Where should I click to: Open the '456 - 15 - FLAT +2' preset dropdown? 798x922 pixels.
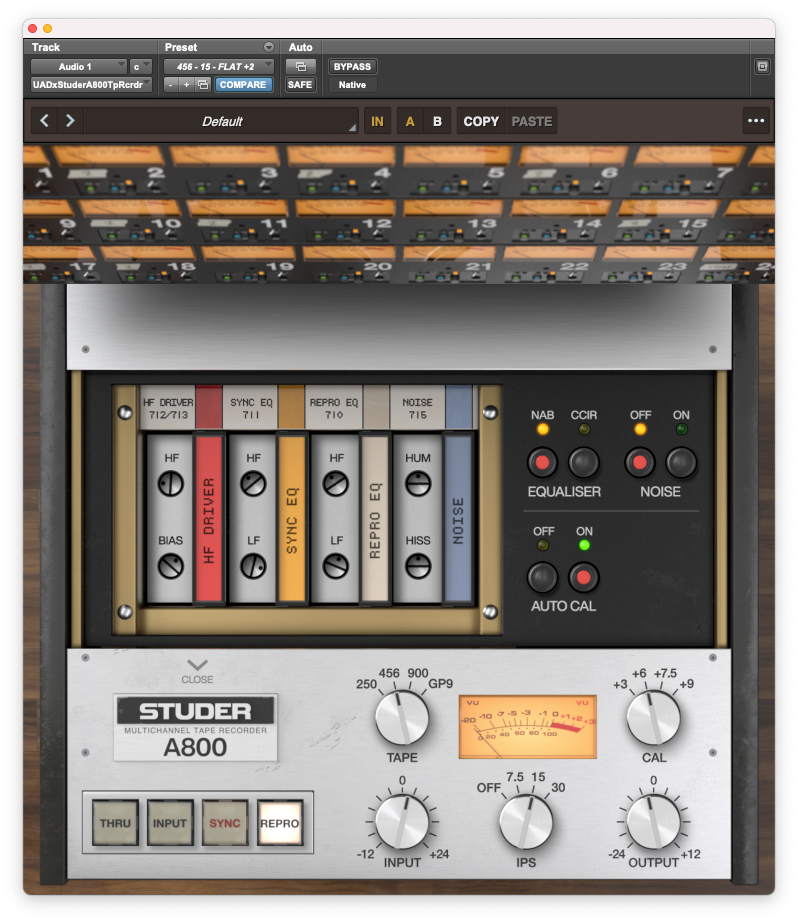(x=219, y=66)
